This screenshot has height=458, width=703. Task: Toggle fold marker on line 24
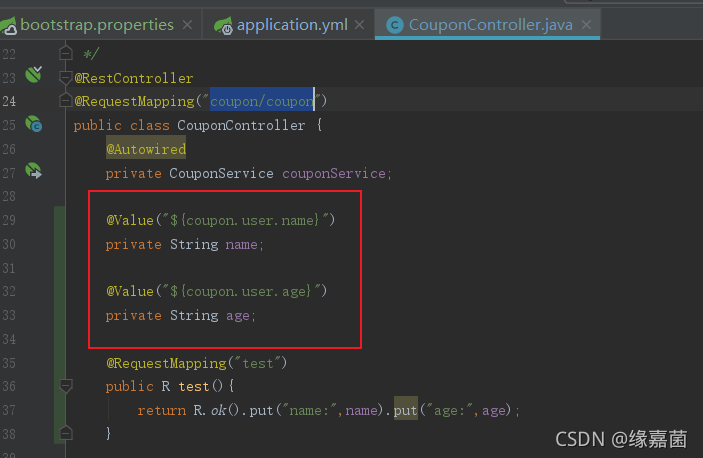point(65,100)
